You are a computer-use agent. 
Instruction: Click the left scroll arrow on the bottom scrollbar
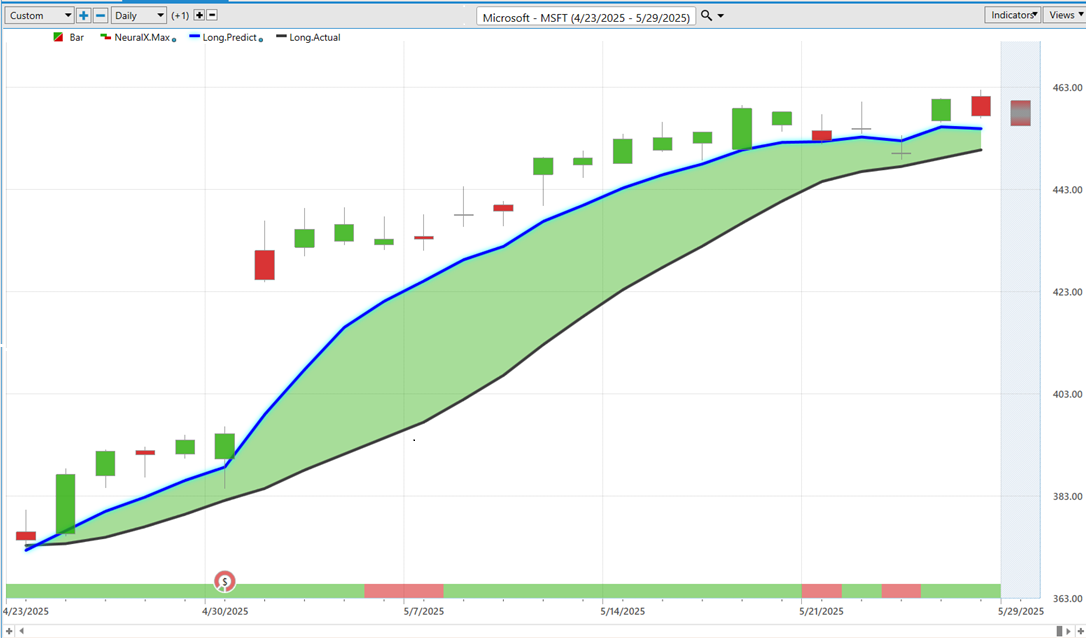pyautogui.click(x=21, y=631)
